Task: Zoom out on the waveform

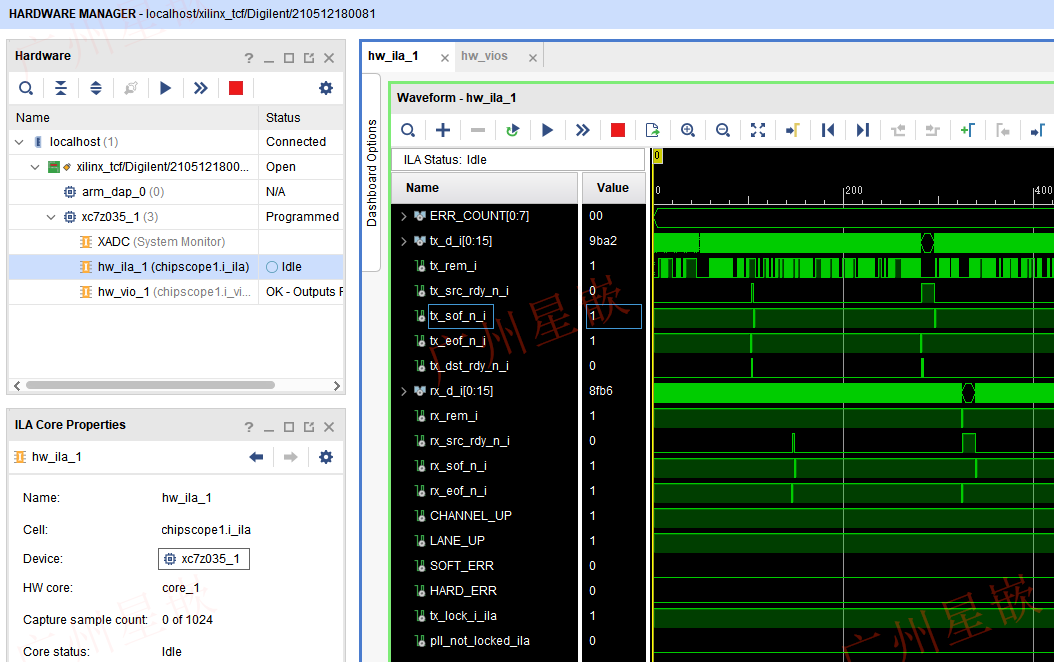Action: (723, 130)
